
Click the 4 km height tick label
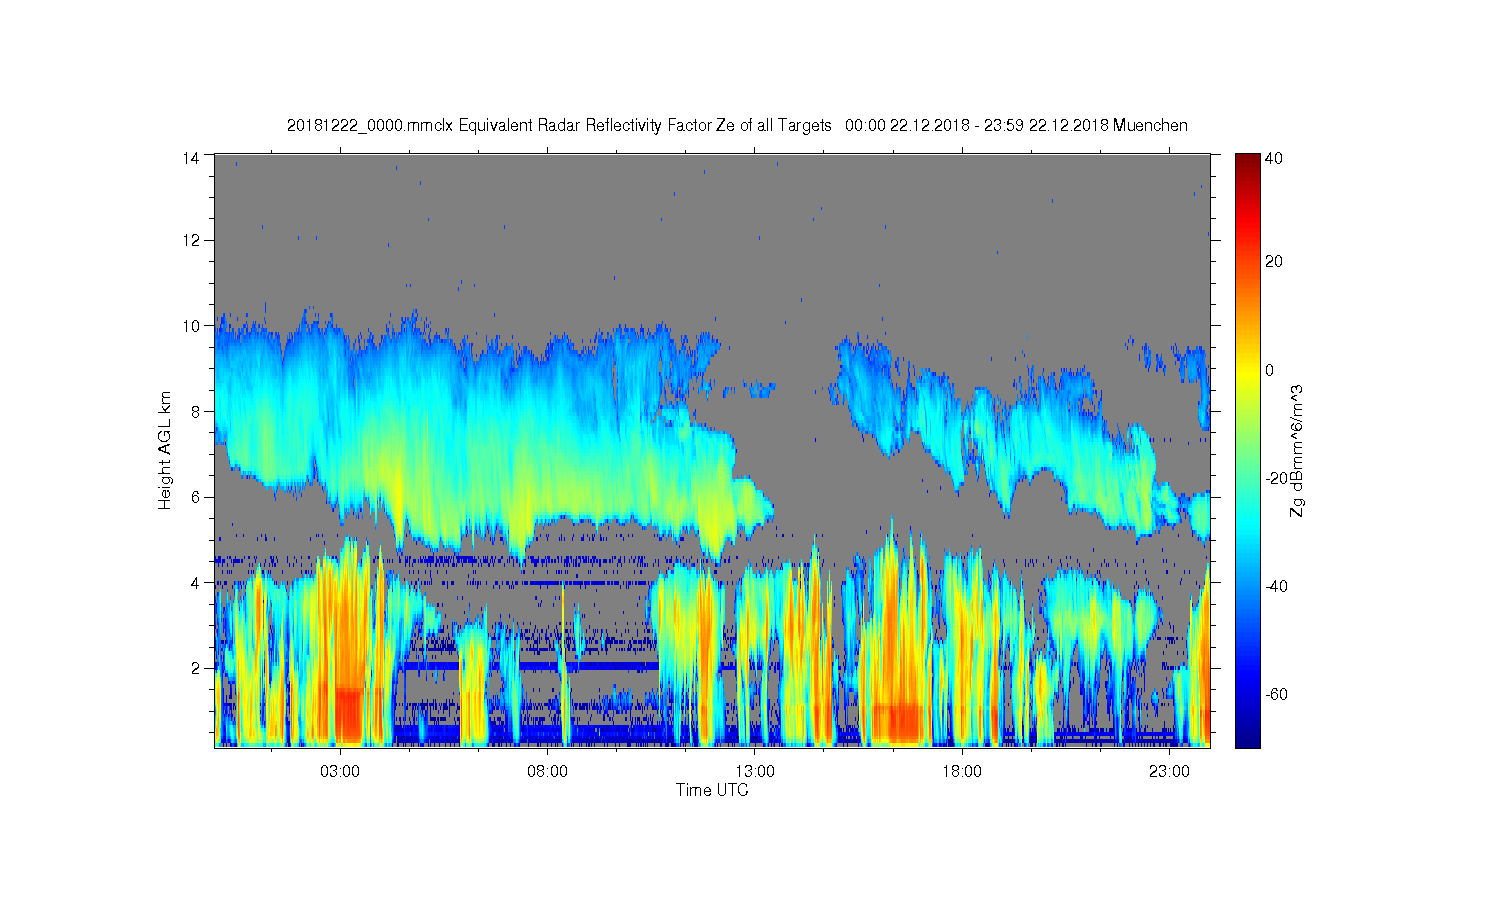pos(196,583)
